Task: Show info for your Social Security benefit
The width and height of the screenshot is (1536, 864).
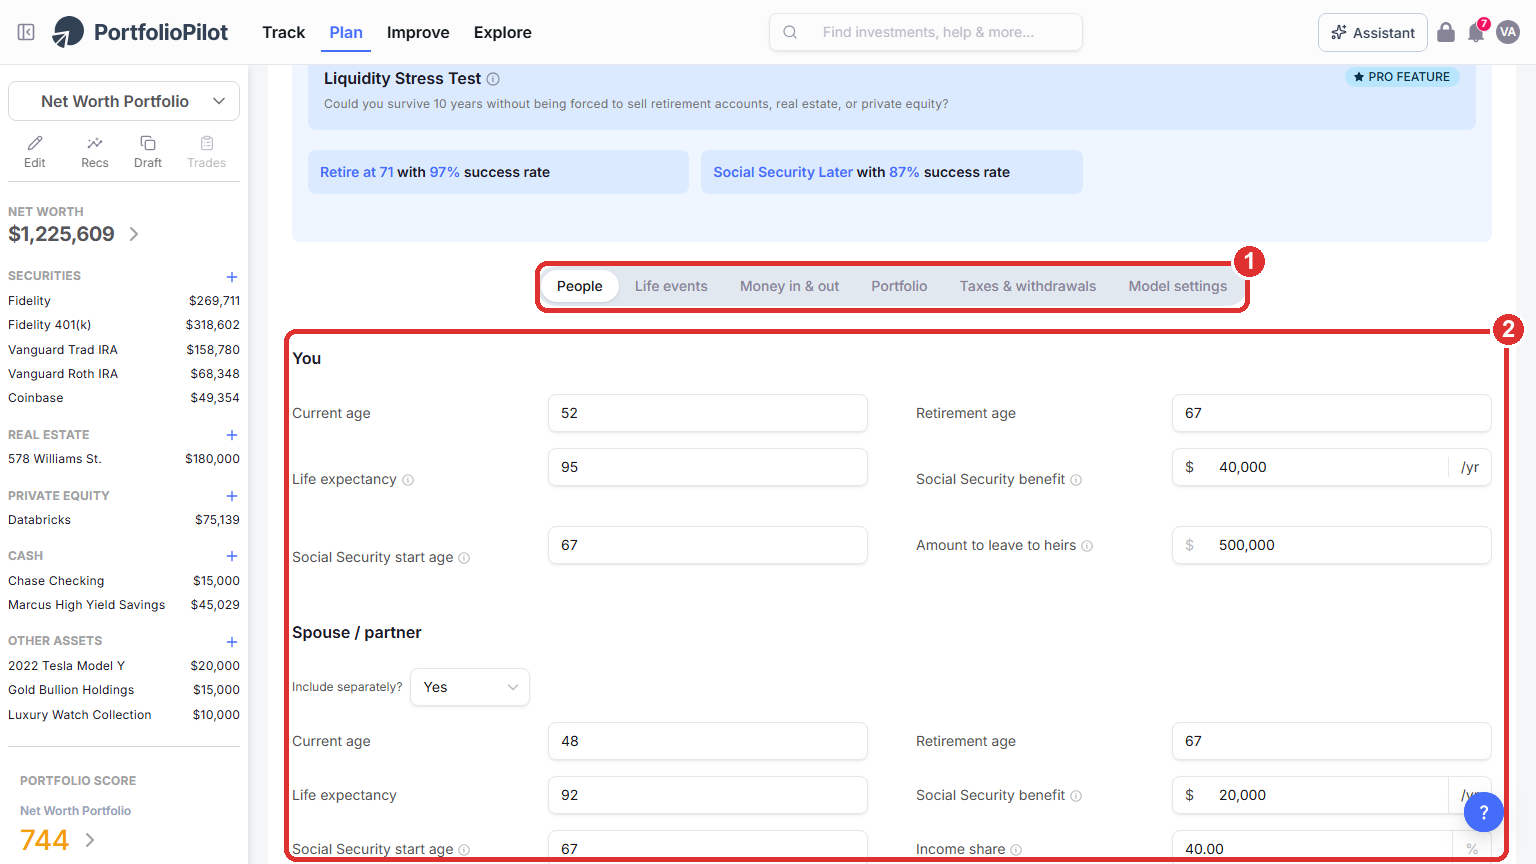Action: coord(1076,480)
